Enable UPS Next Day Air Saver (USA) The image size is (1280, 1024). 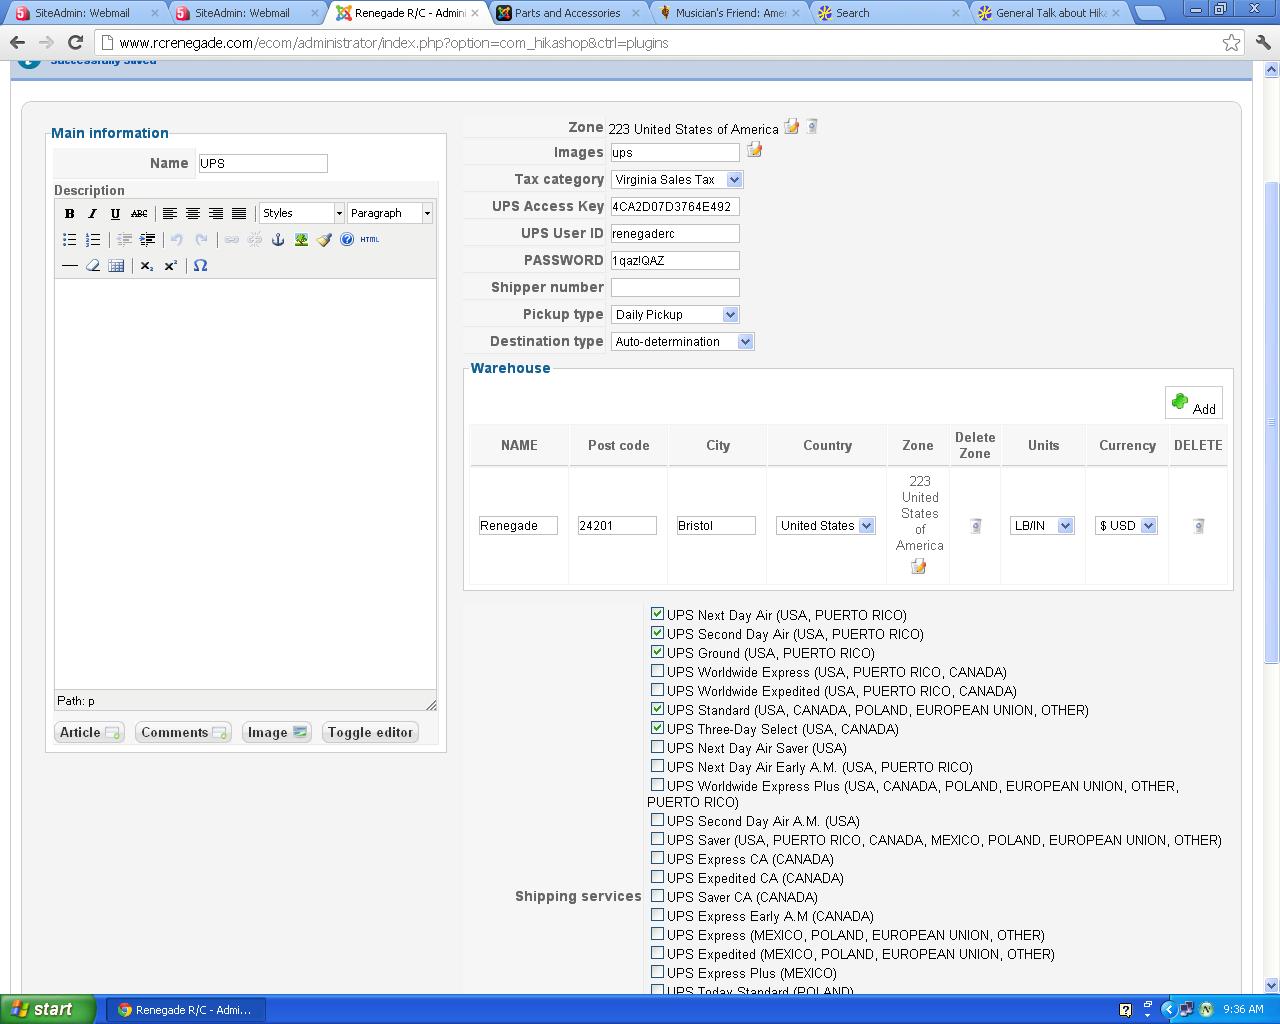(x=657, y=747)
